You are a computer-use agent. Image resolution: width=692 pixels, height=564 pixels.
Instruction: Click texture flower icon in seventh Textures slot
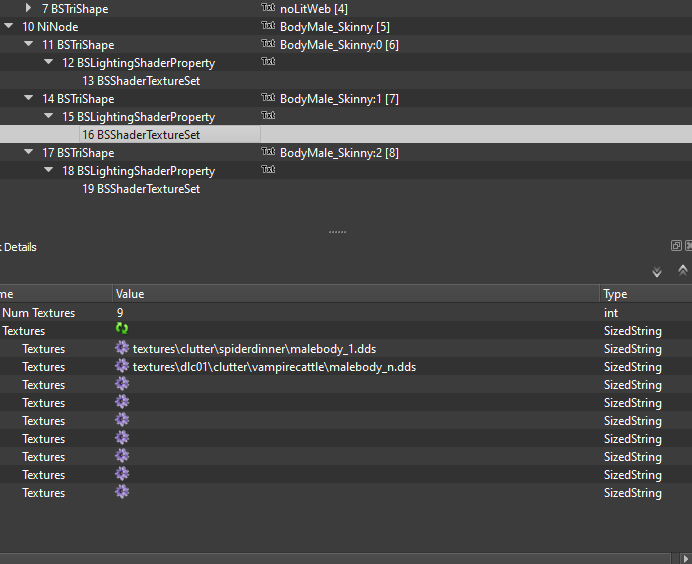point(122,456)
